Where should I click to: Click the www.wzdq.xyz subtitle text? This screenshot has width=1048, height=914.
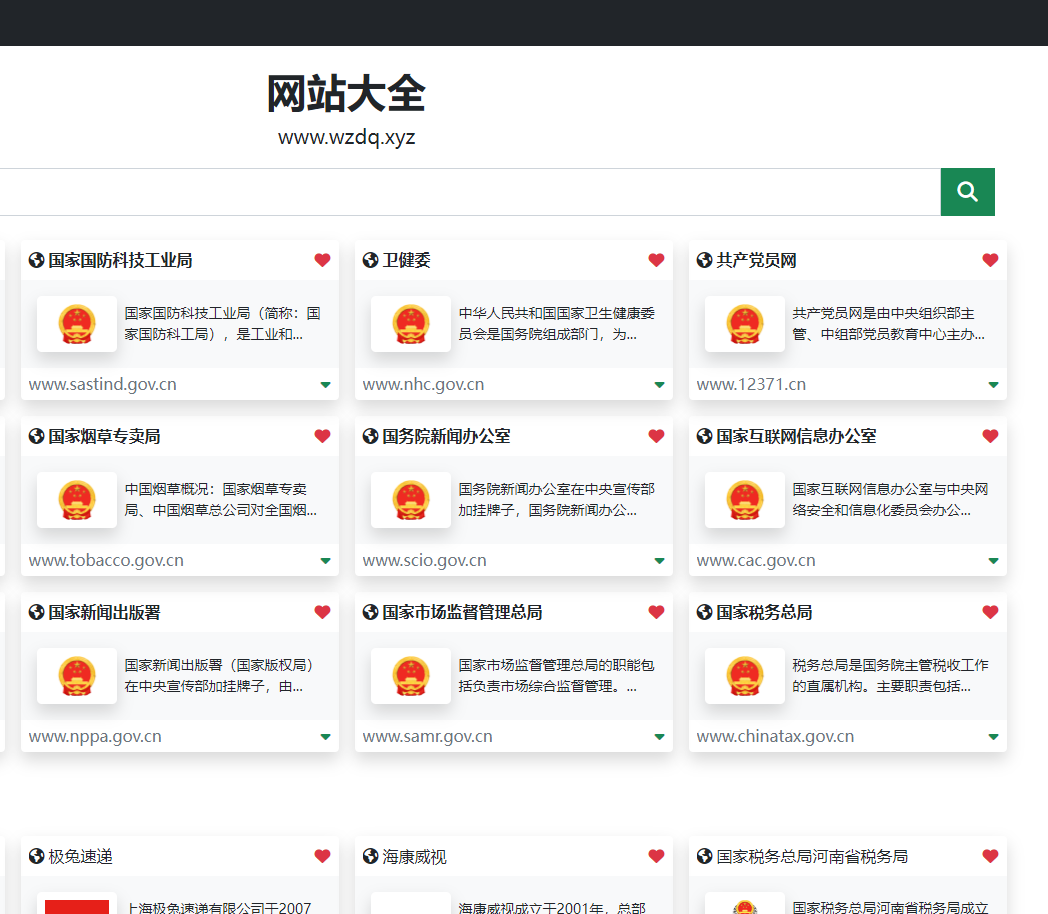[346, 137]
